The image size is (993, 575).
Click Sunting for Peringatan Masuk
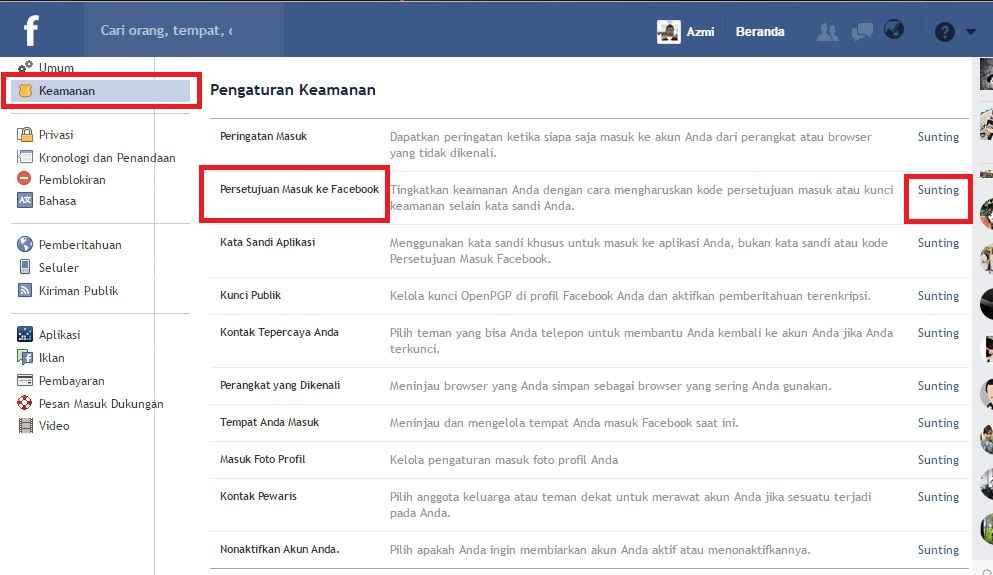[x=938, y=137]
